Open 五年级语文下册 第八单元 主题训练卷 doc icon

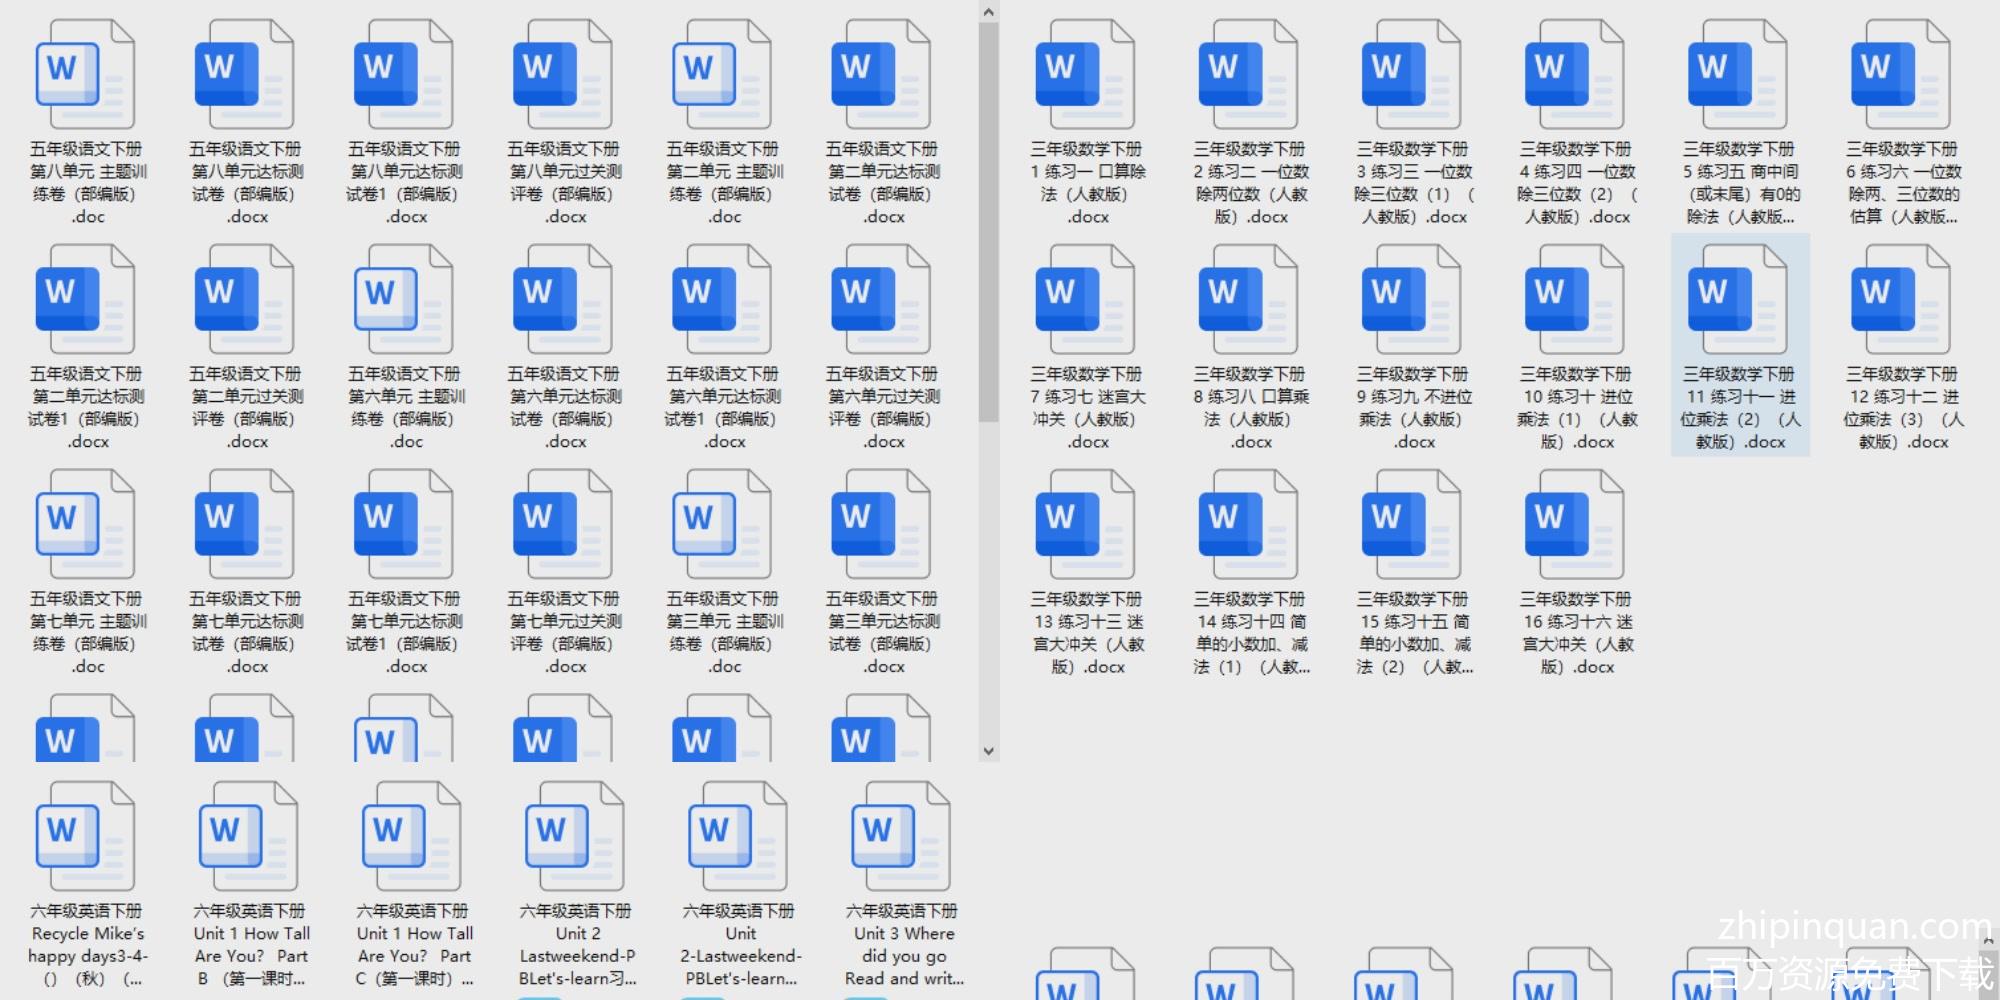pyautogui.click(x=85, y=75)
